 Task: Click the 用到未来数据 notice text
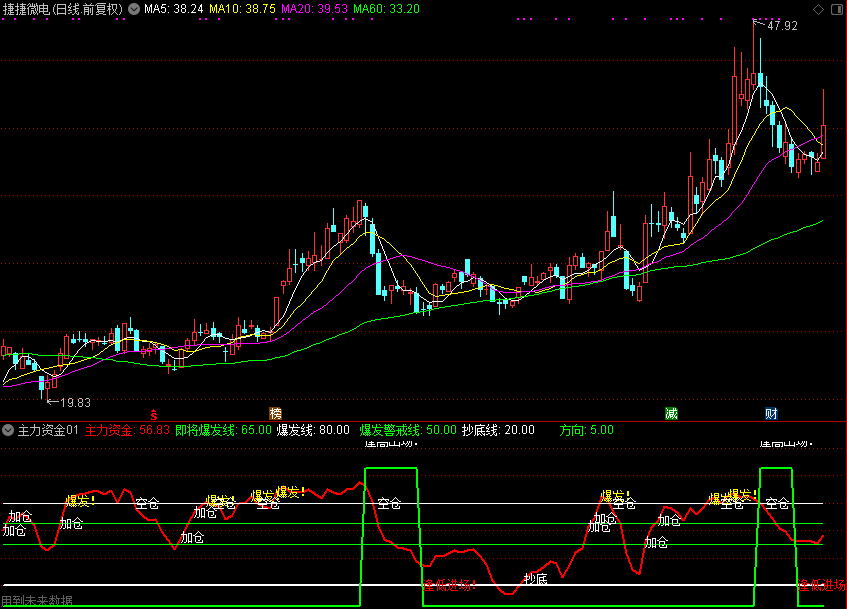pos(38,601)
